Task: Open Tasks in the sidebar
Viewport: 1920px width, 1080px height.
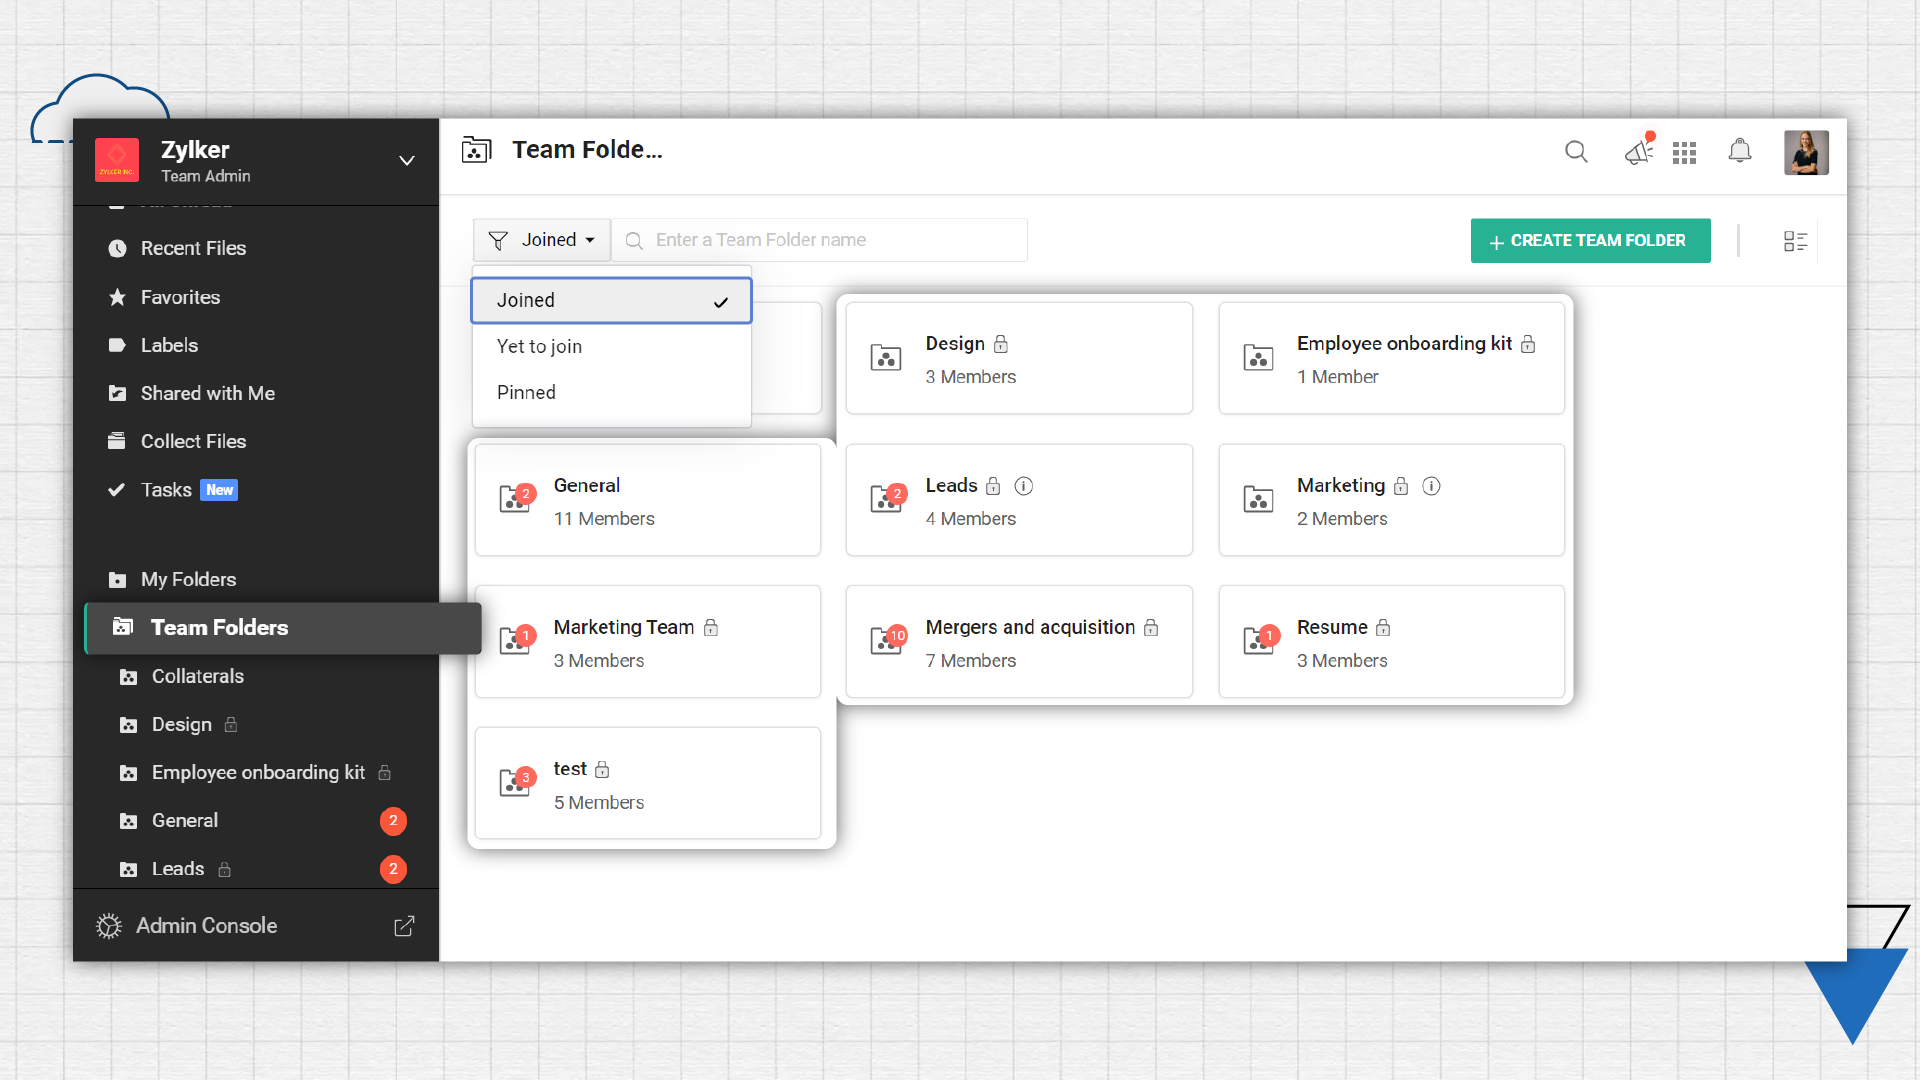Action: point(166,490)
